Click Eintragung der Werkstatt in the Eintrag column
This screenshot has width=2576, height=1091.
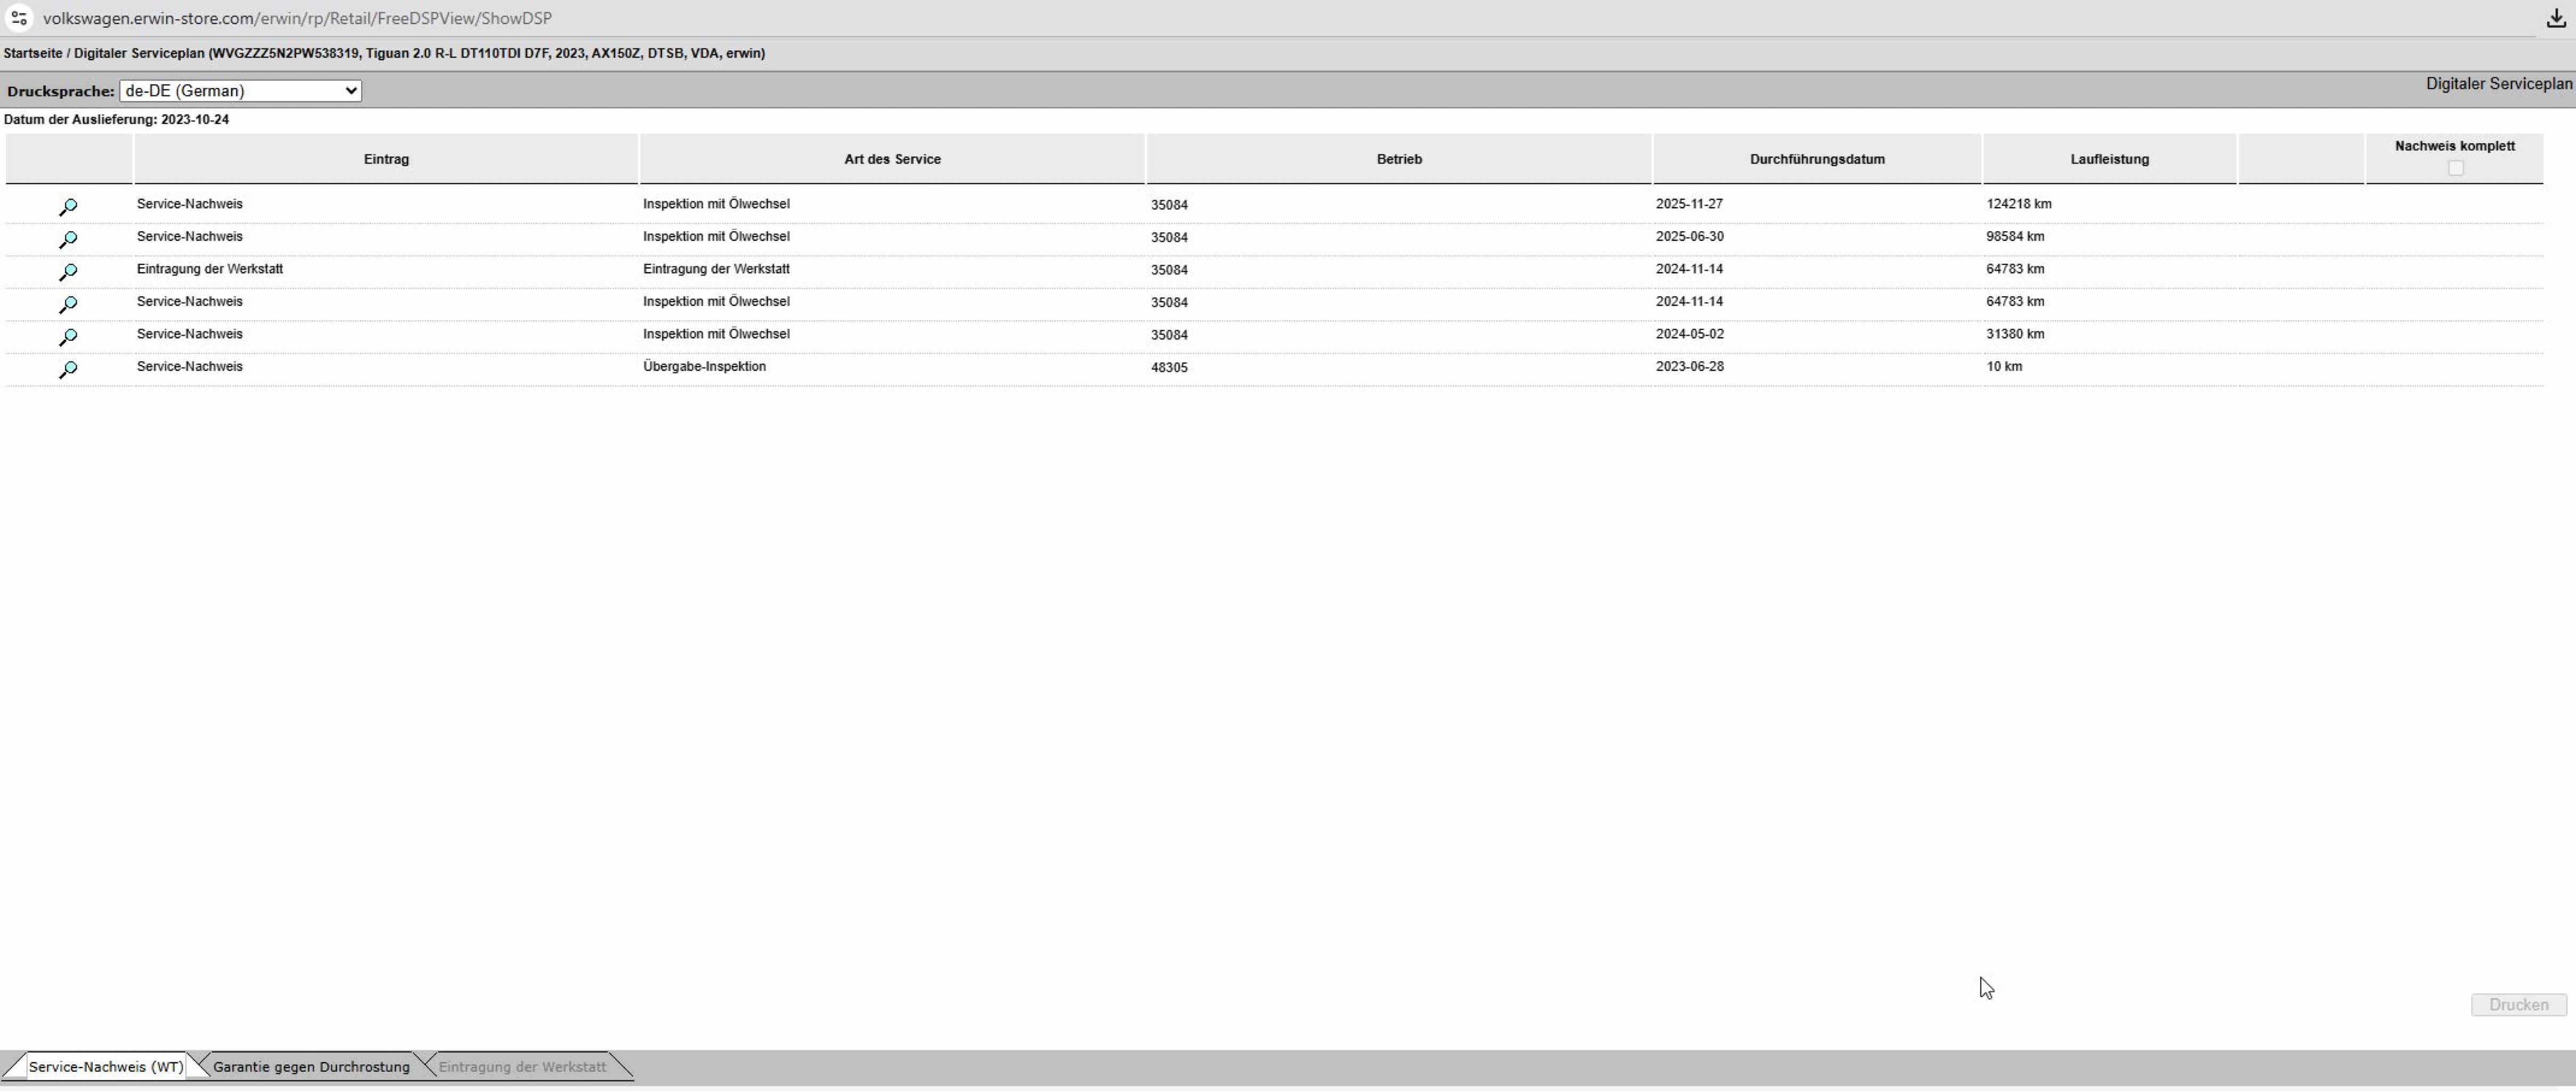click(210, 269)
